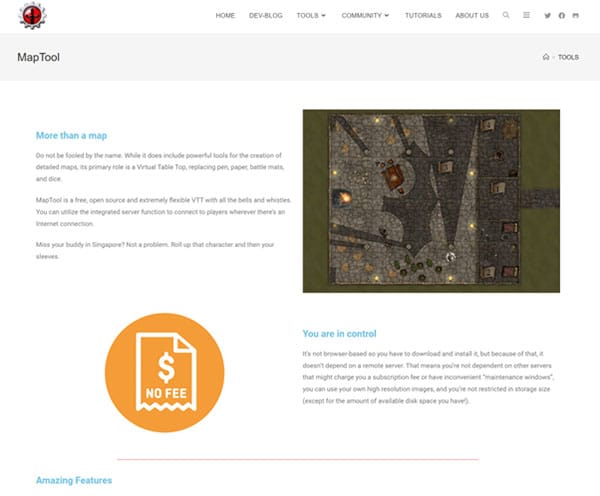Viewport: 600px width, 496px height.
Task: Click the MapTool page title
Action: (x=38, y=57)
